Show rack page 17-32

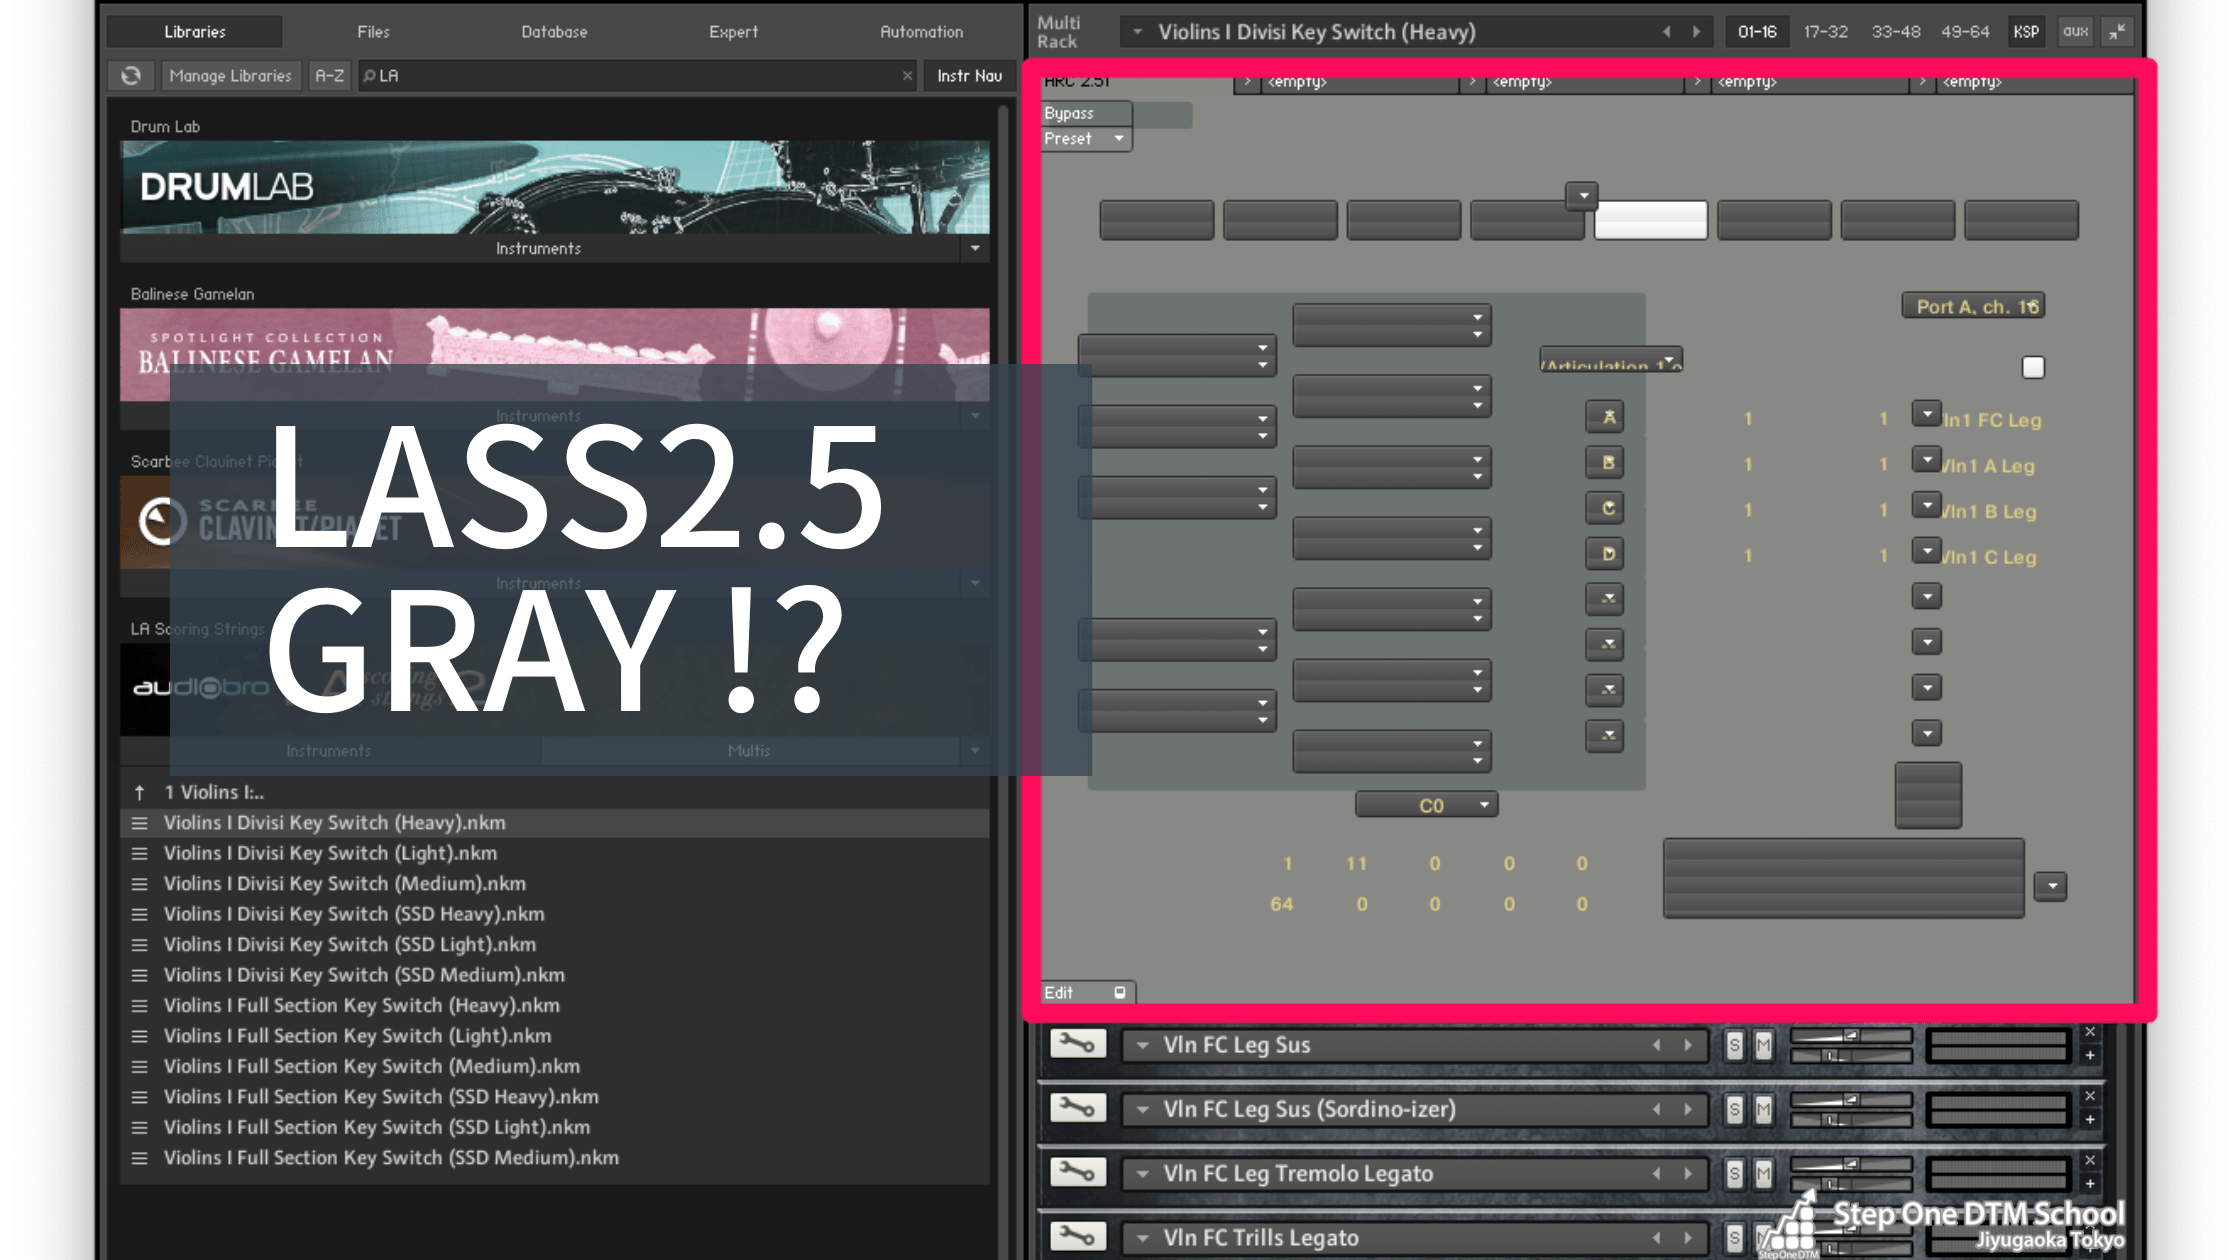[1825, 32]
